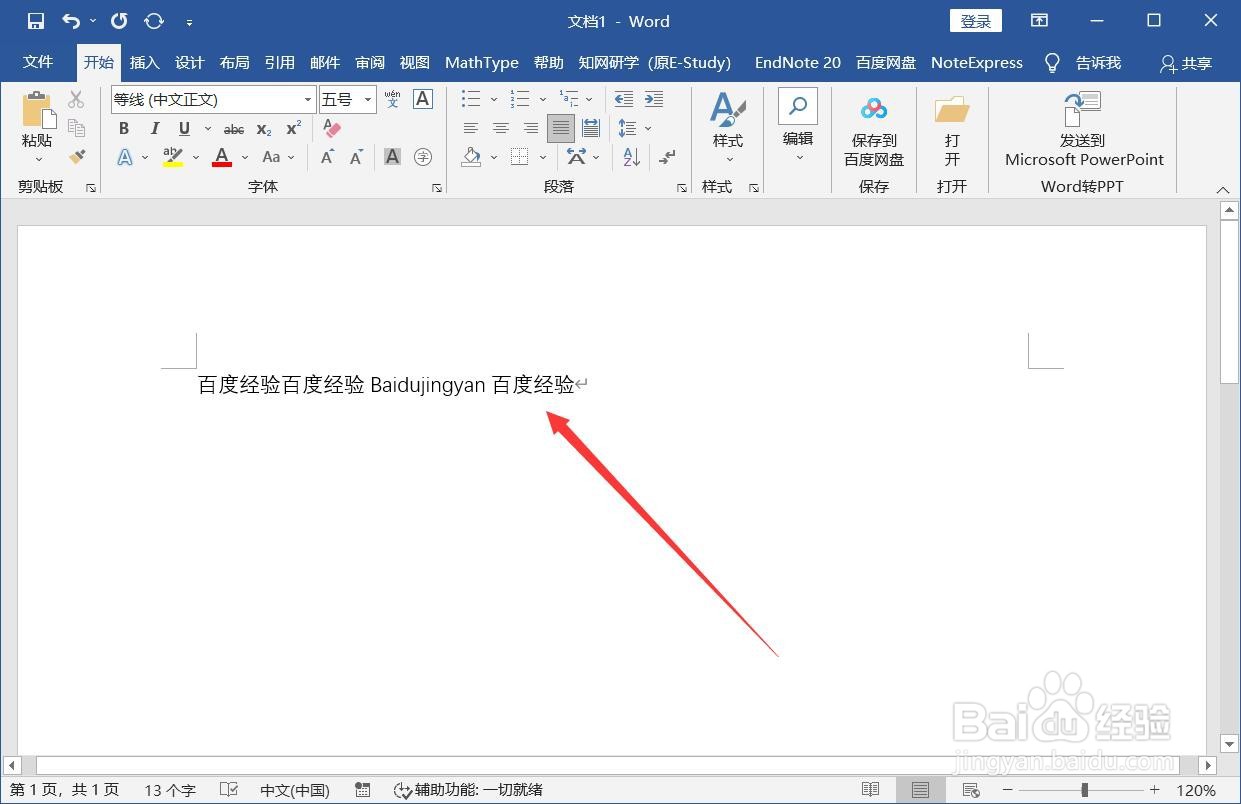Click the 13 个字 word count
The width and height of the screenshot is (1241, 804).
click(170, 790)
